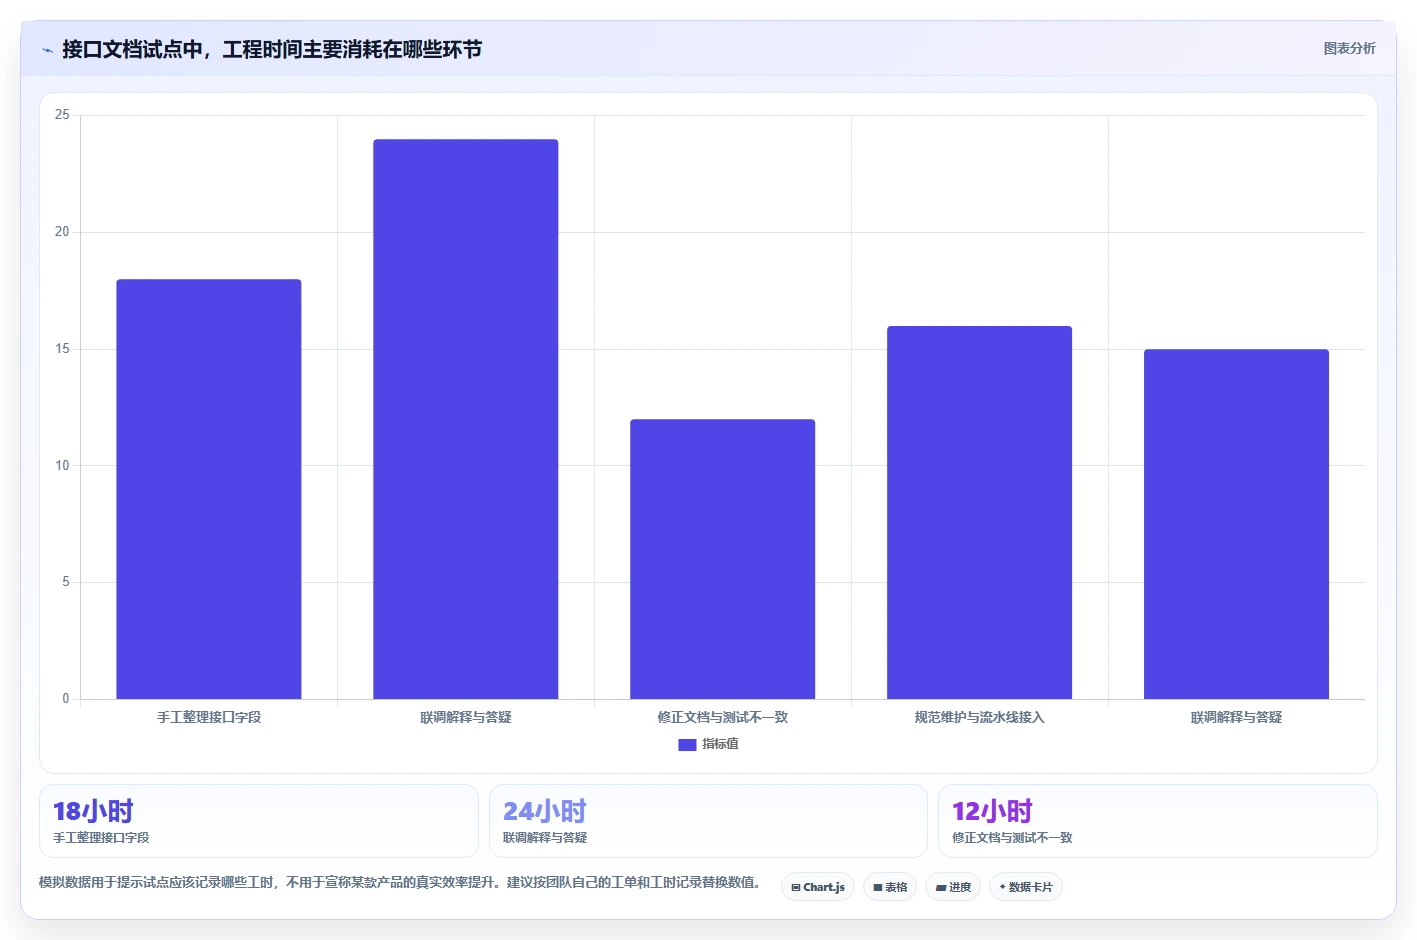This screenshot has height=940, width=1417.
Task: Click the 24小时 stat card
Action: 708,821
